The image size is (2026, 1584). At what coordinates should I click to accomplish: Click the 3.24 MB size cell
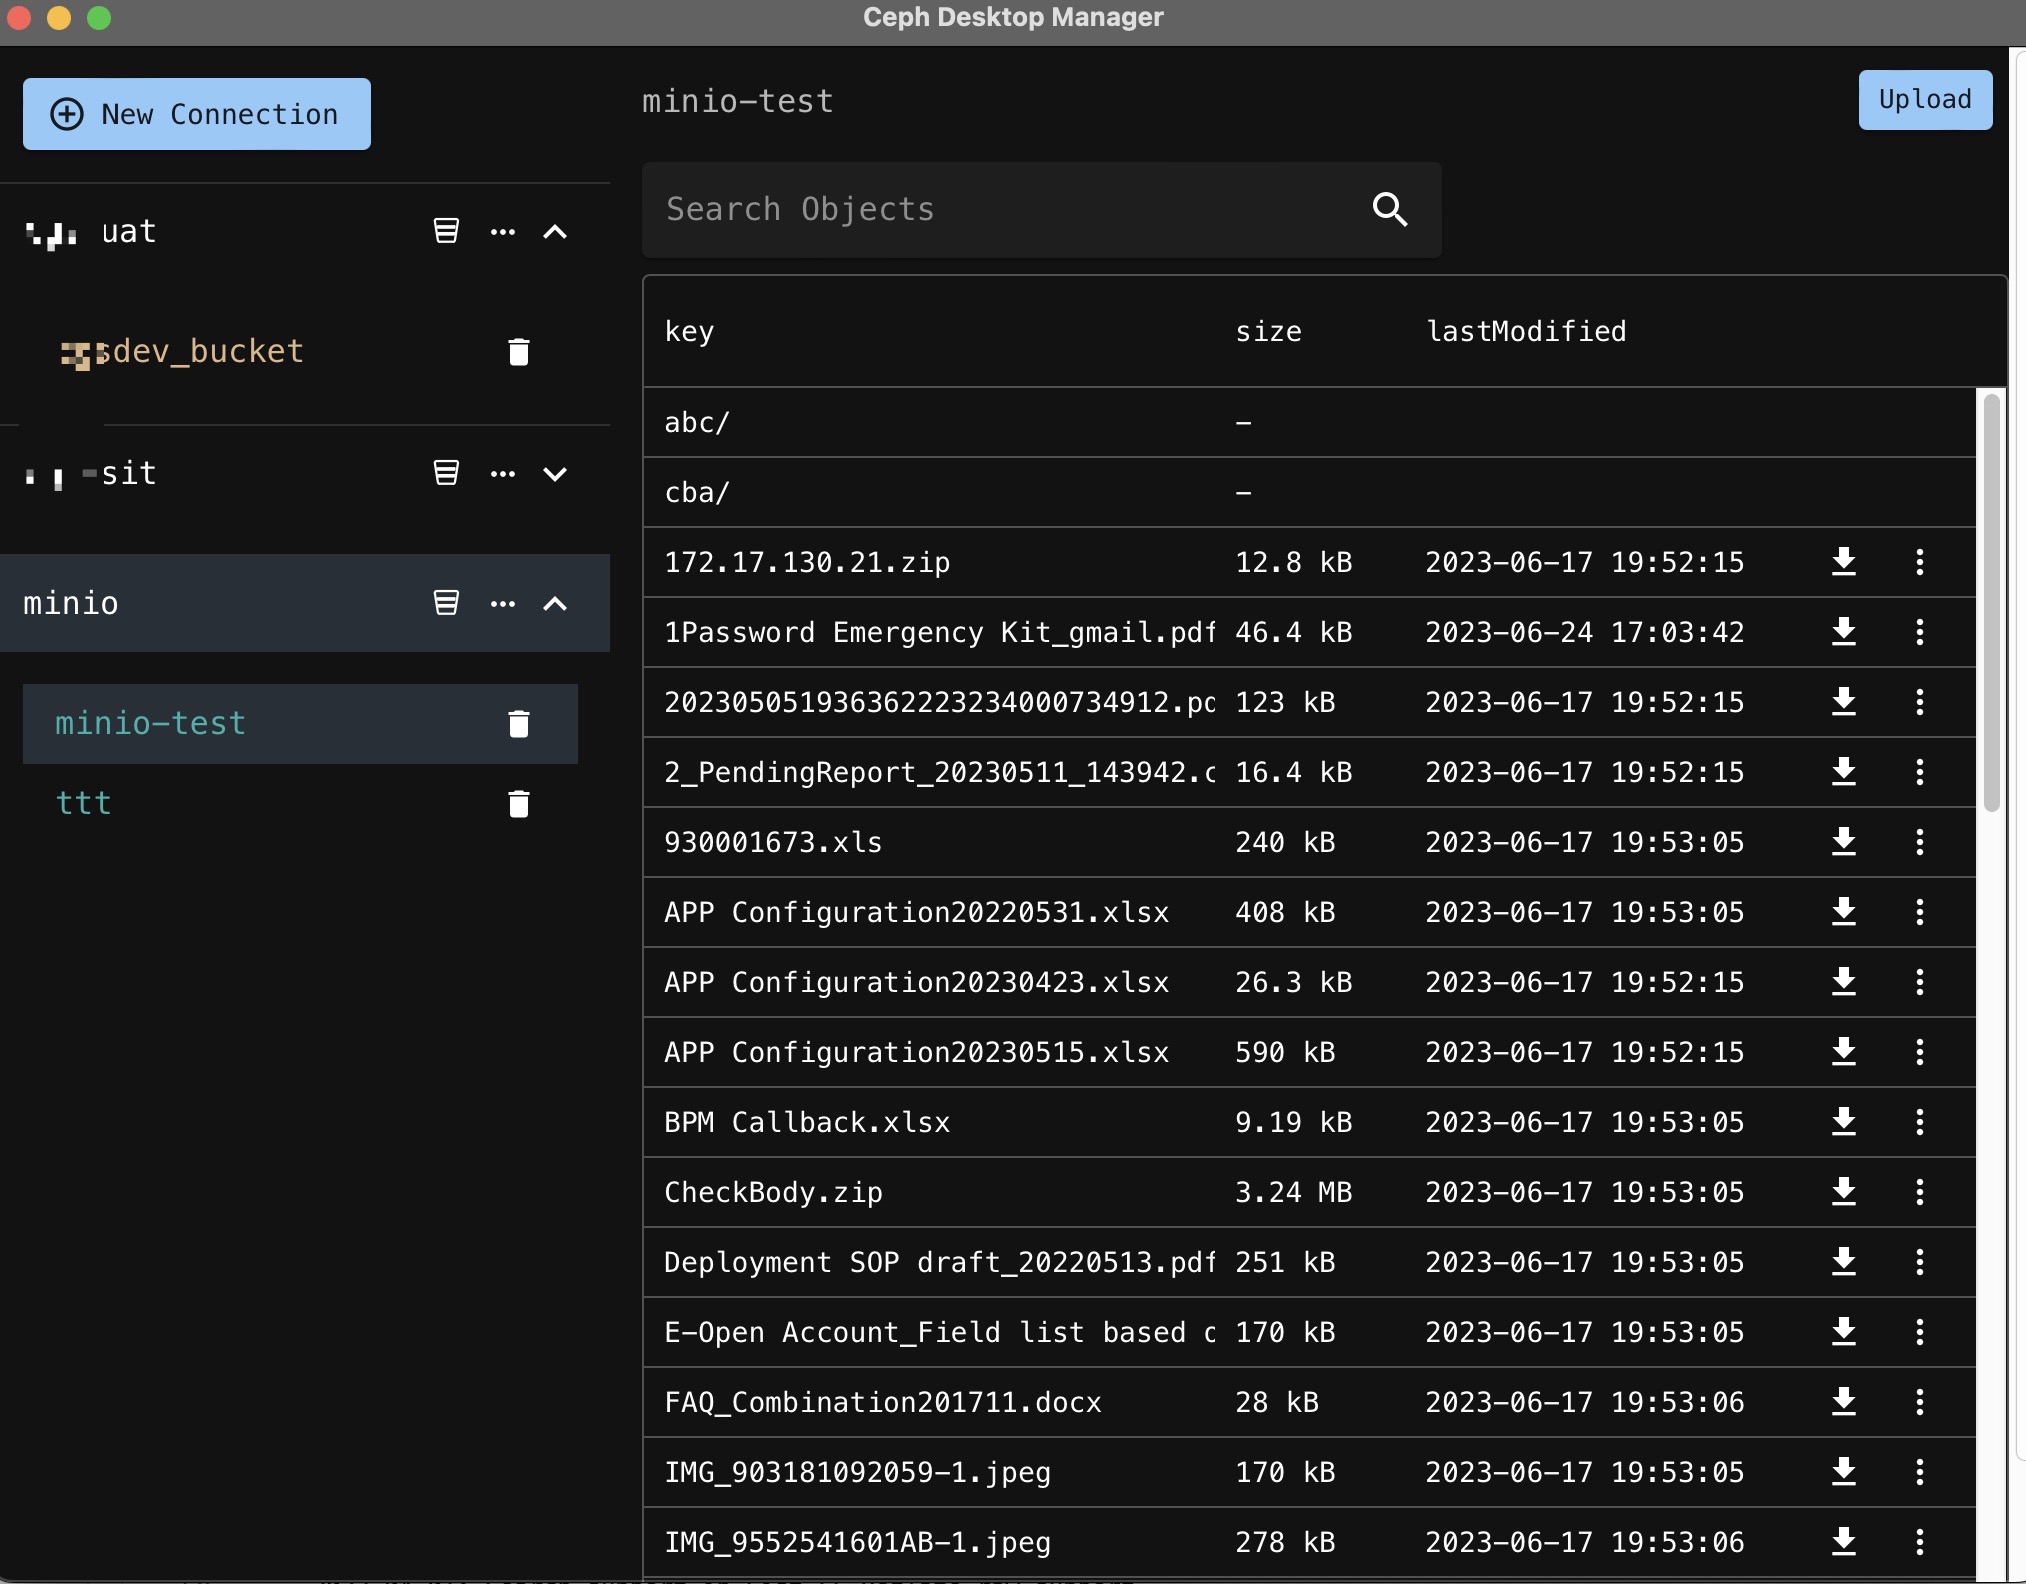pyautogui.click(x=1293, y=1192)
